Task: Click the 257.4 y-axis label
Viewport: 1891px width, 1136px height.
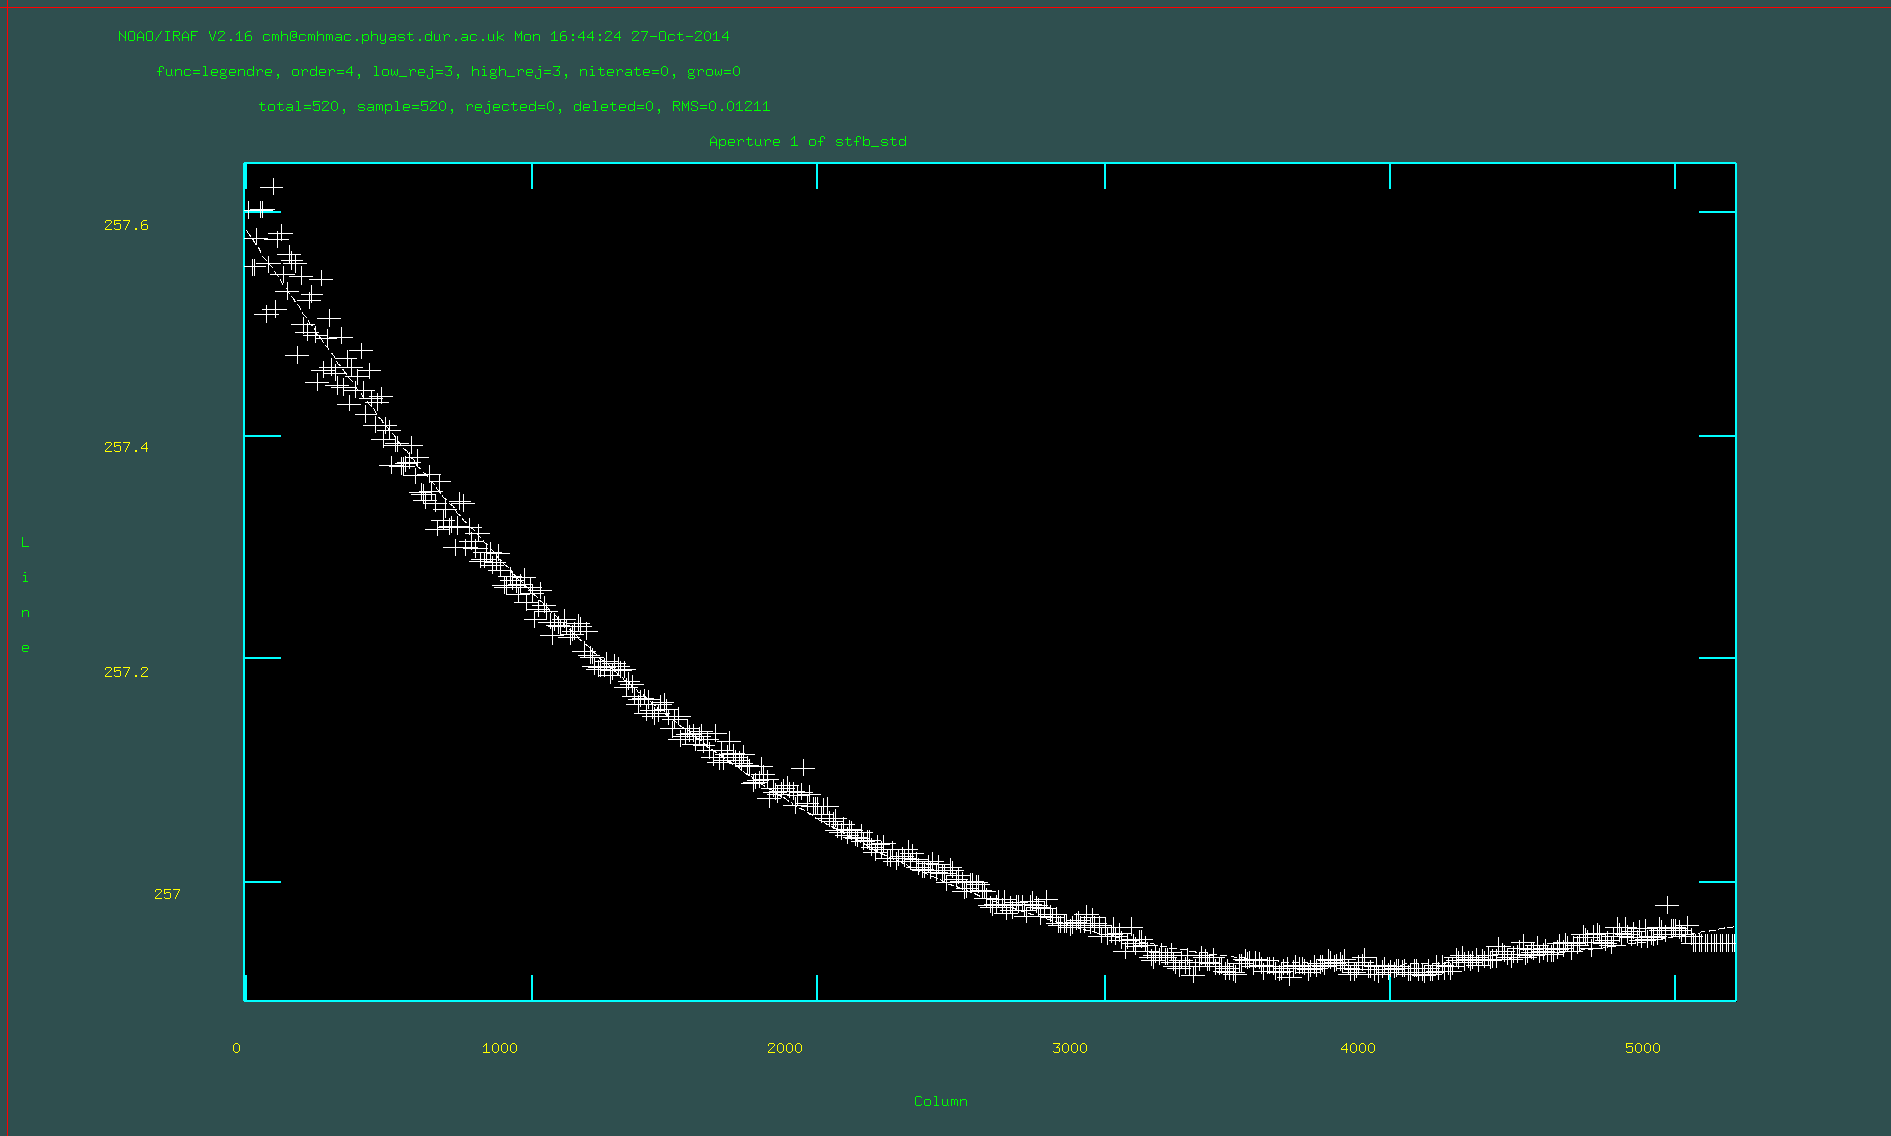Action: click(x=126, y=447)
